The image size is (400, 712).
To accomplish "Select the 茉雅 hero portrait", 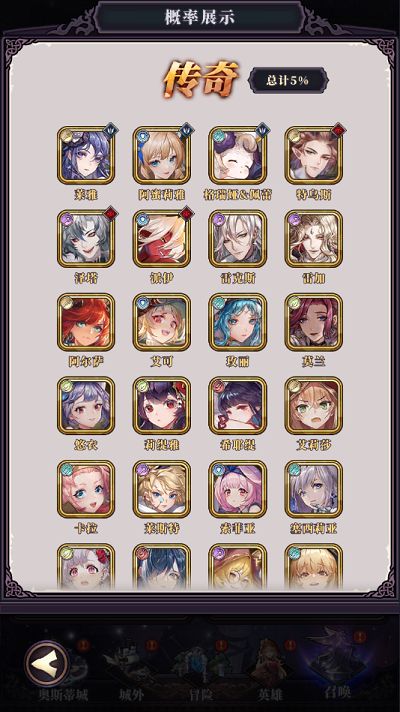I will pos(86,155).
